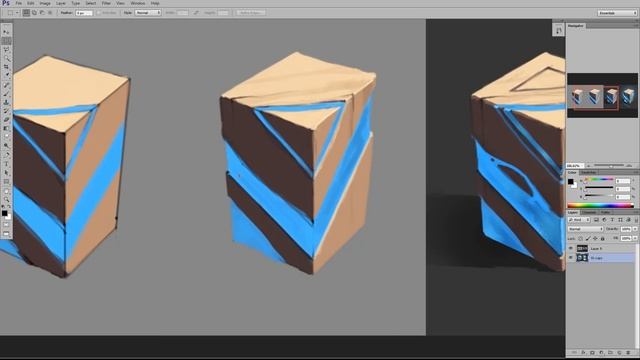Select the Brush tool
This screenshot has width=640, height=360.
(6, 94)
